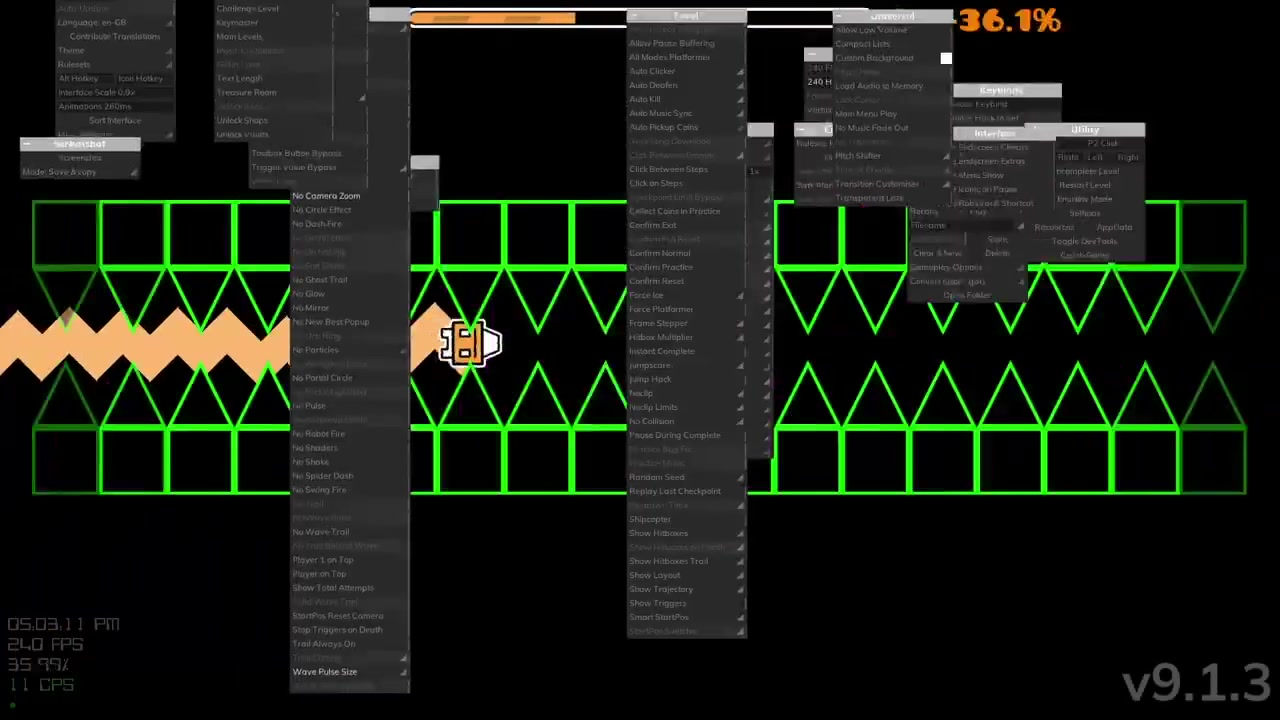Select the Interface Scale menu entry
The height and width of the screenshot is (720, 1280).
97,92
